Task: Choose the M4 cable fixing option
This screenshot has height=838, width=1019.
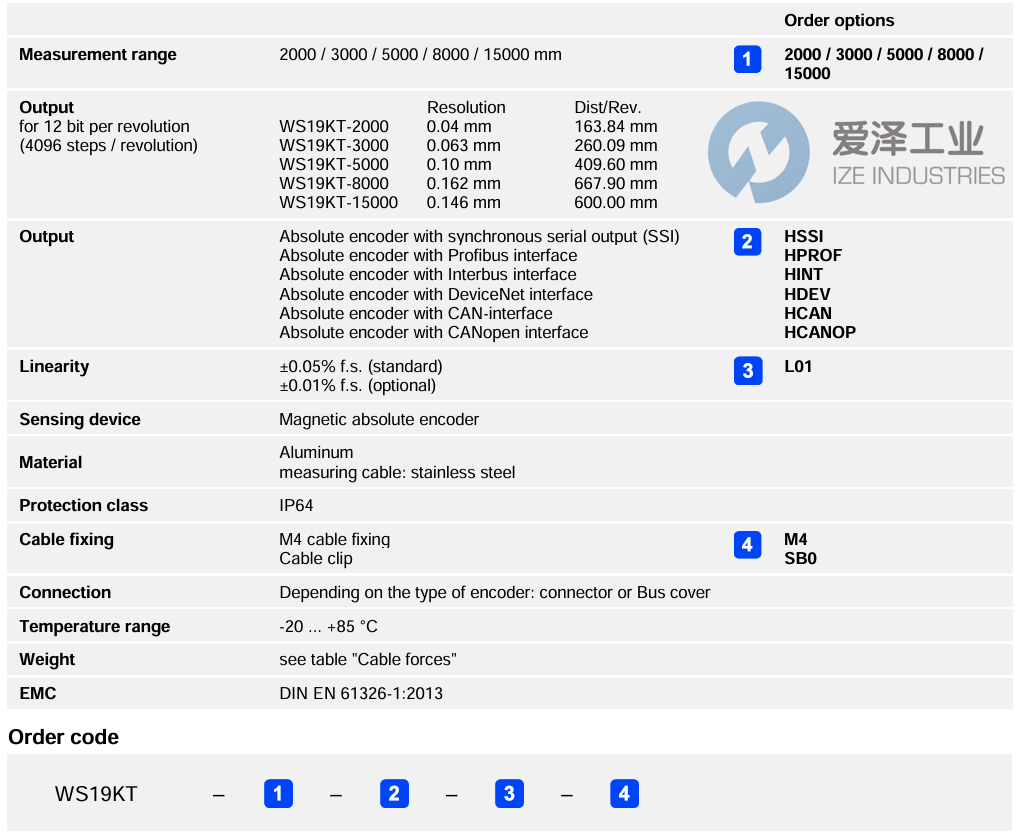Action: tap(795, 539)
